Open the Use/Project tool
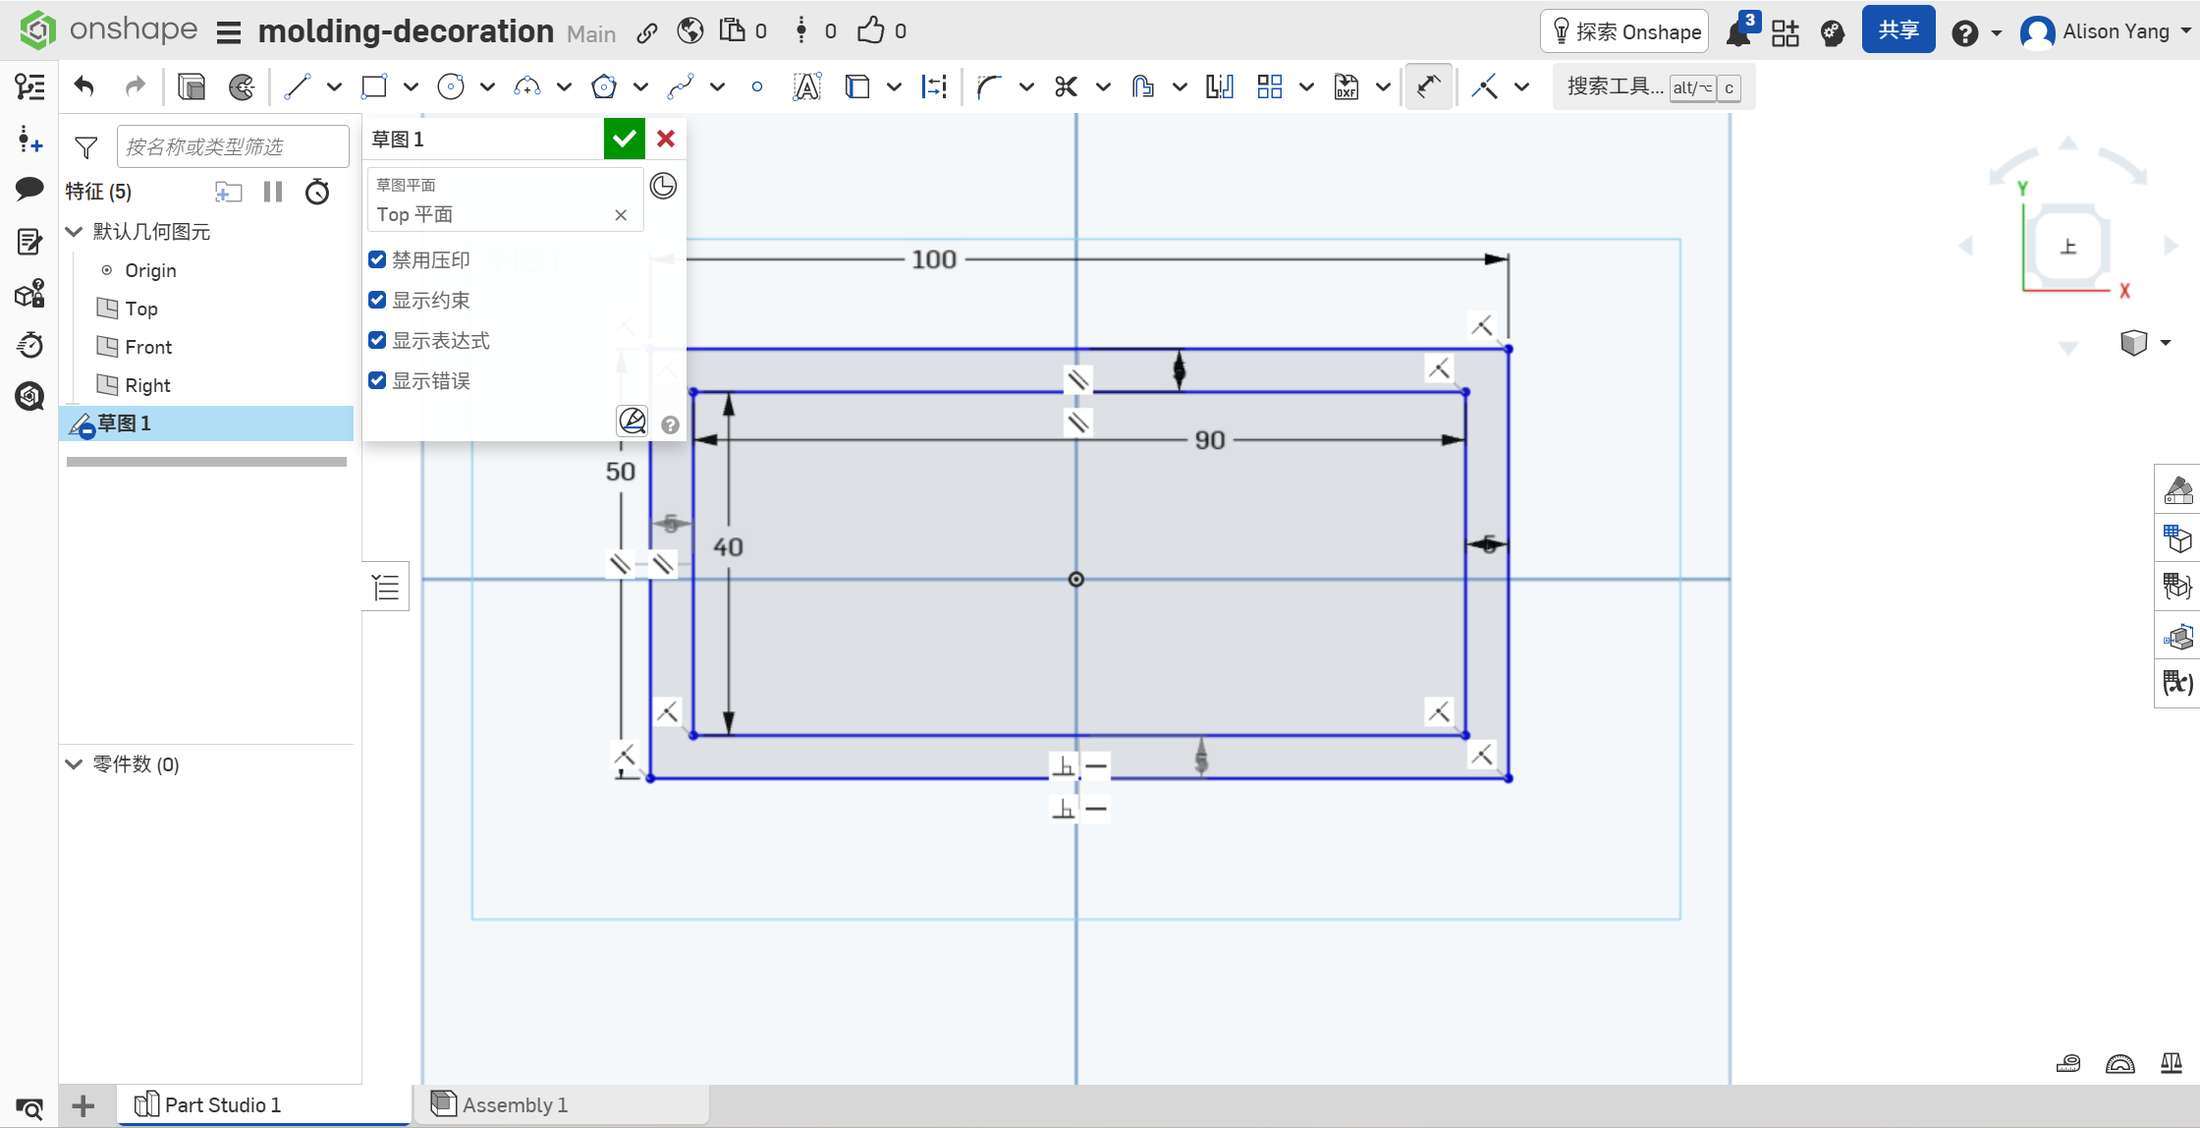Image resolution: width=2200 pixels, height=1128 pixels. pos(857,87)
